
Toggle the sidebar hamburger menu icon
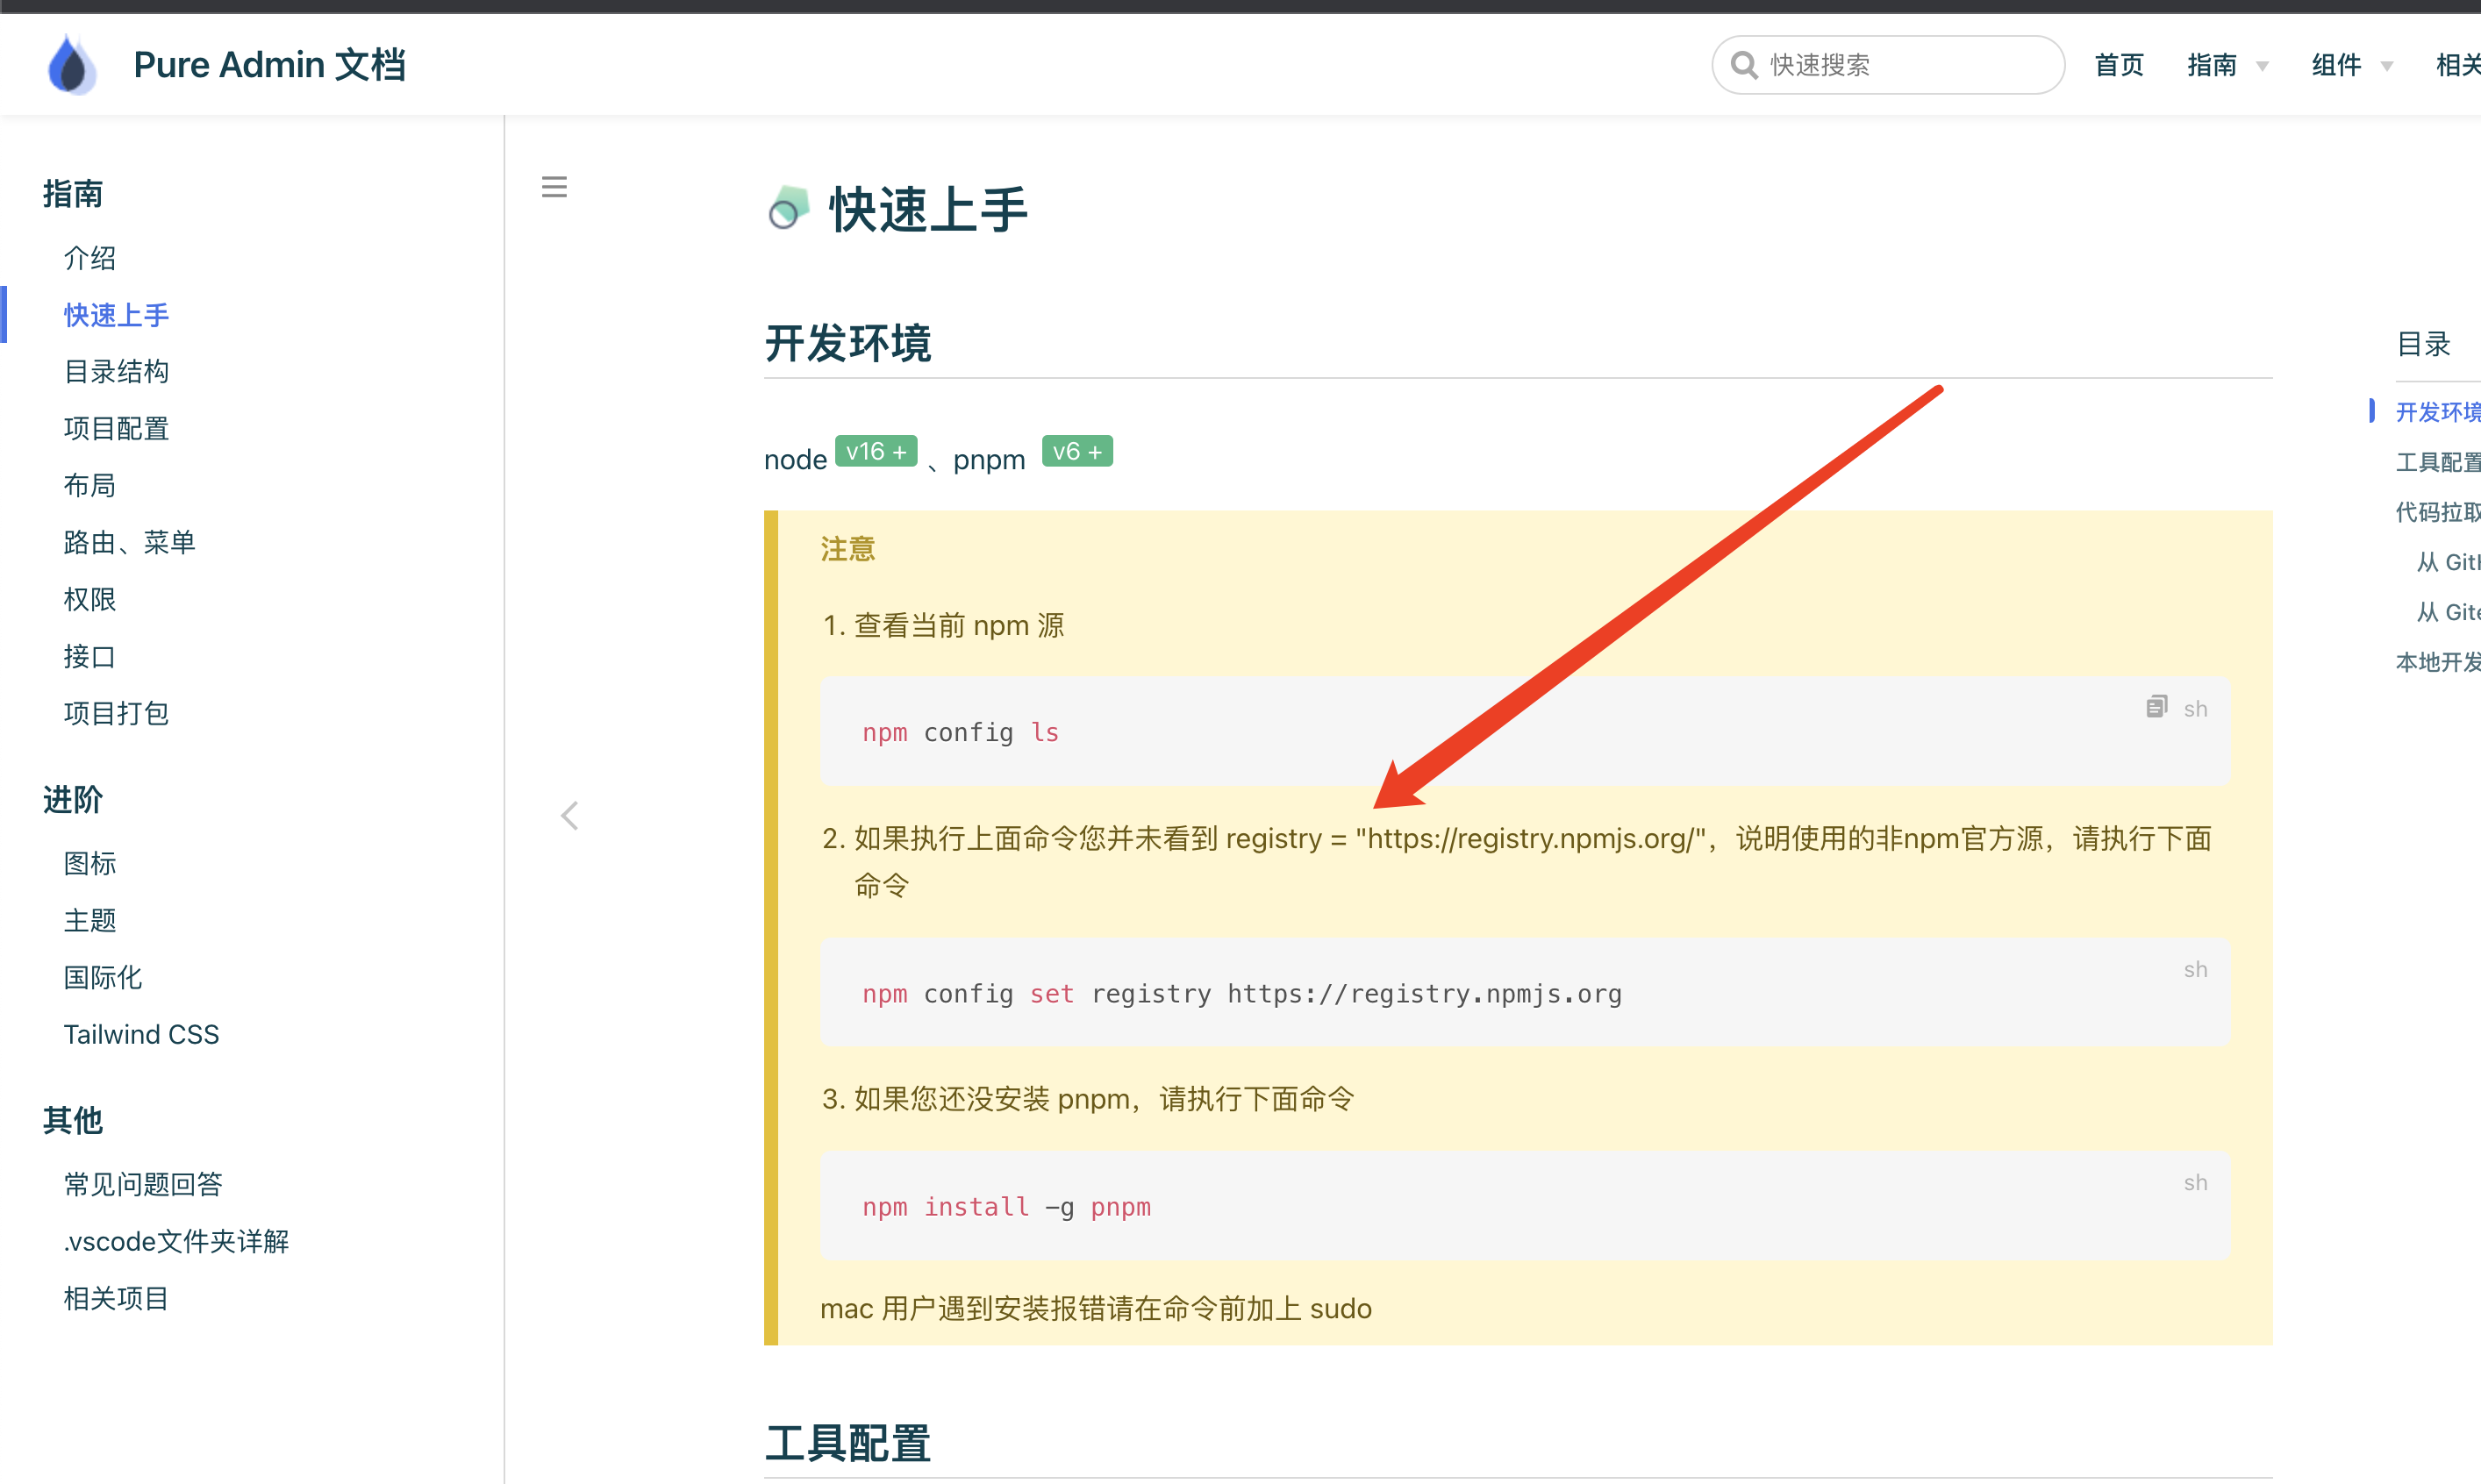[x=554, y=187]
